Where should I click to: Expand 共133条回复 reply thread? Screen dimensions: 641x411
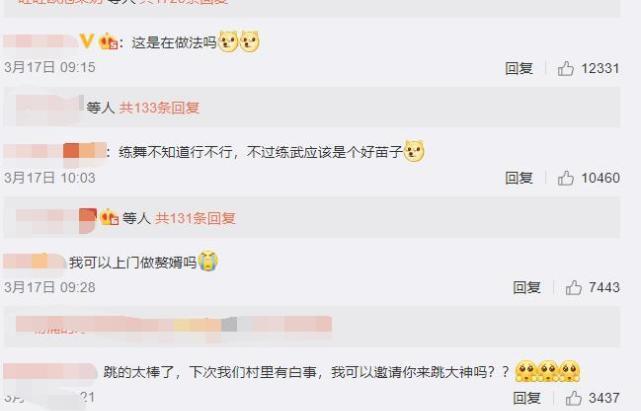tap(159, 108)
